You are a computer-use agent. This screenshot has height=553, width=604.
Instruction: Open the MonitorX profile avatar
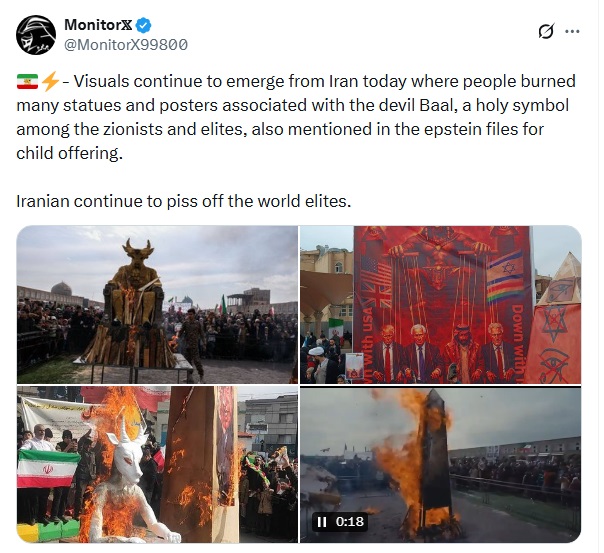tap(36, 35)
